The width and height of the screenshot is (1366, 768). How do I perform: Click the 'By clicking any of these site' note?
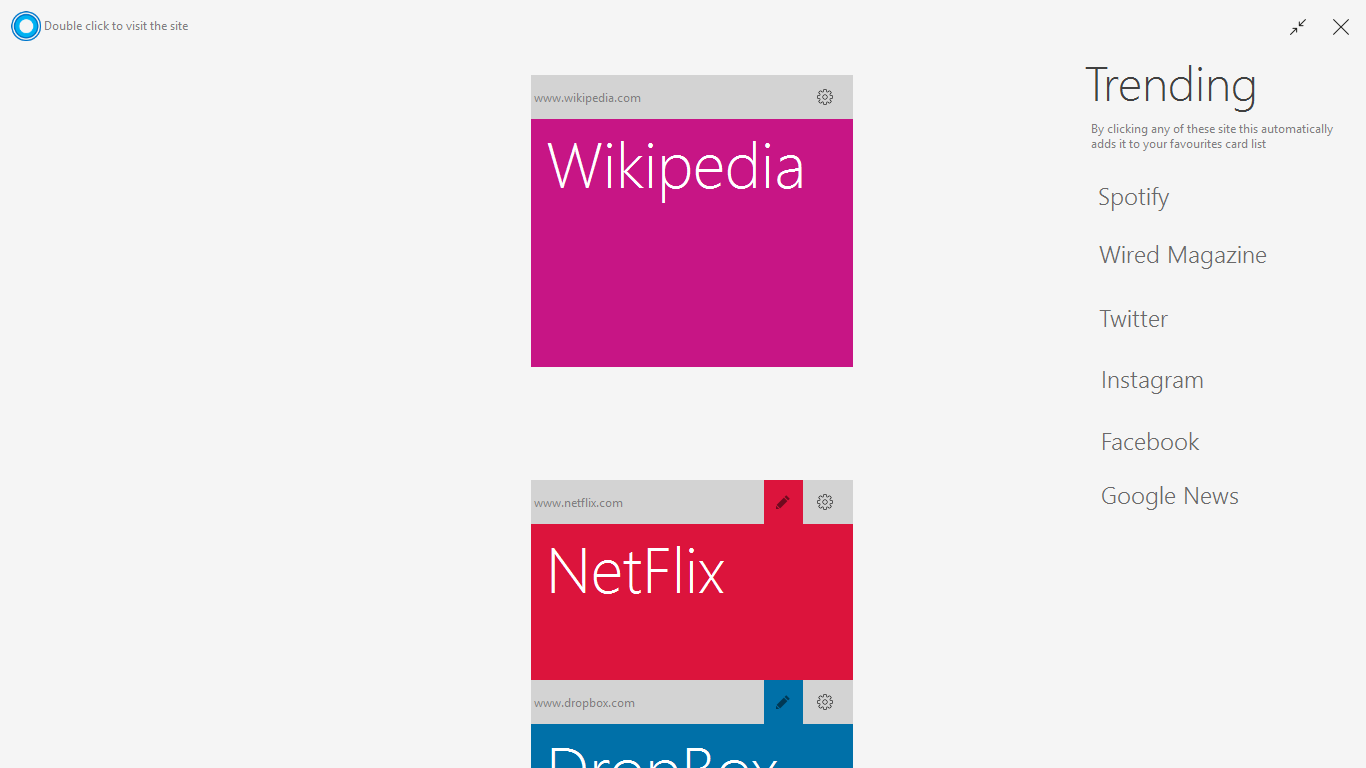coord(1212,136)
